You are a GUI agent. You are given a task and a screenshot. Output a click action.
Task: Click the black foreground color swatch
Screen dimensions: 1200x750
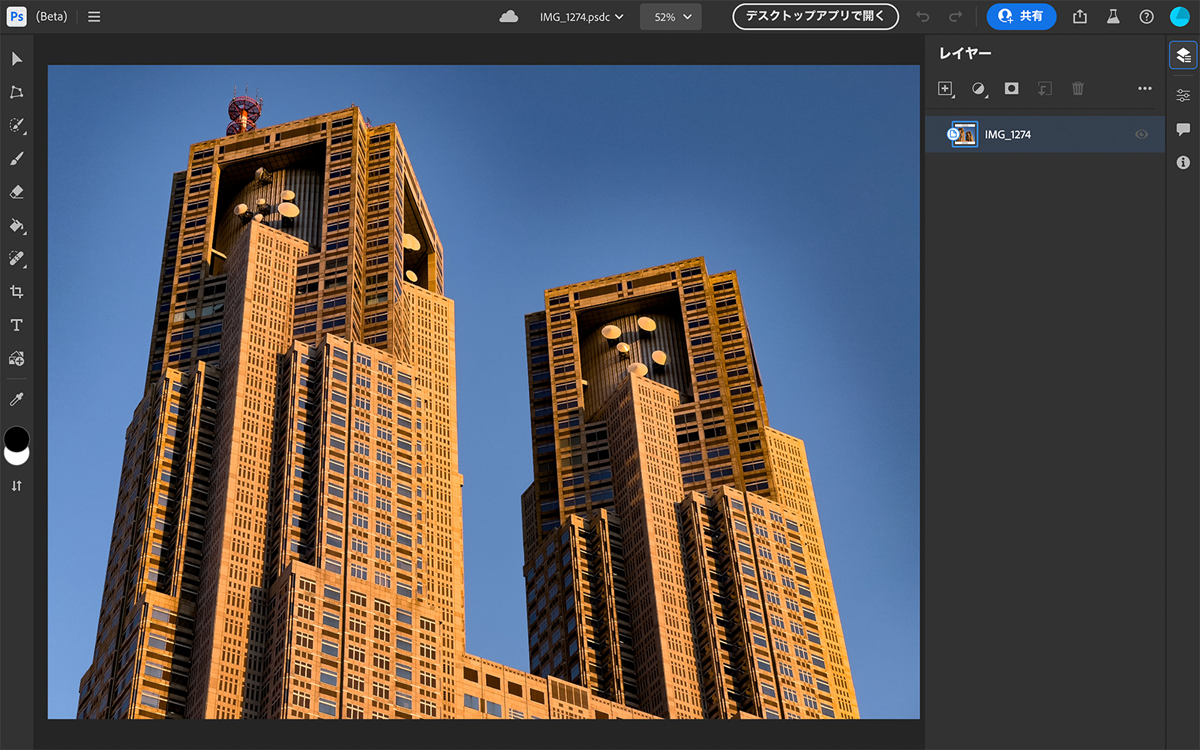(x=17, y=437)
